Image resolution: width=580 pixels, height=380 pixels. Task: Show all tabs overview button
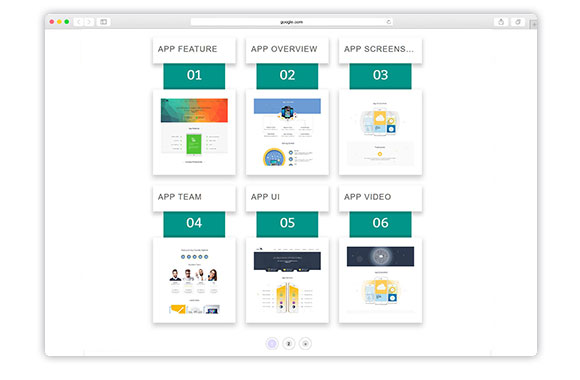point(518,22)
